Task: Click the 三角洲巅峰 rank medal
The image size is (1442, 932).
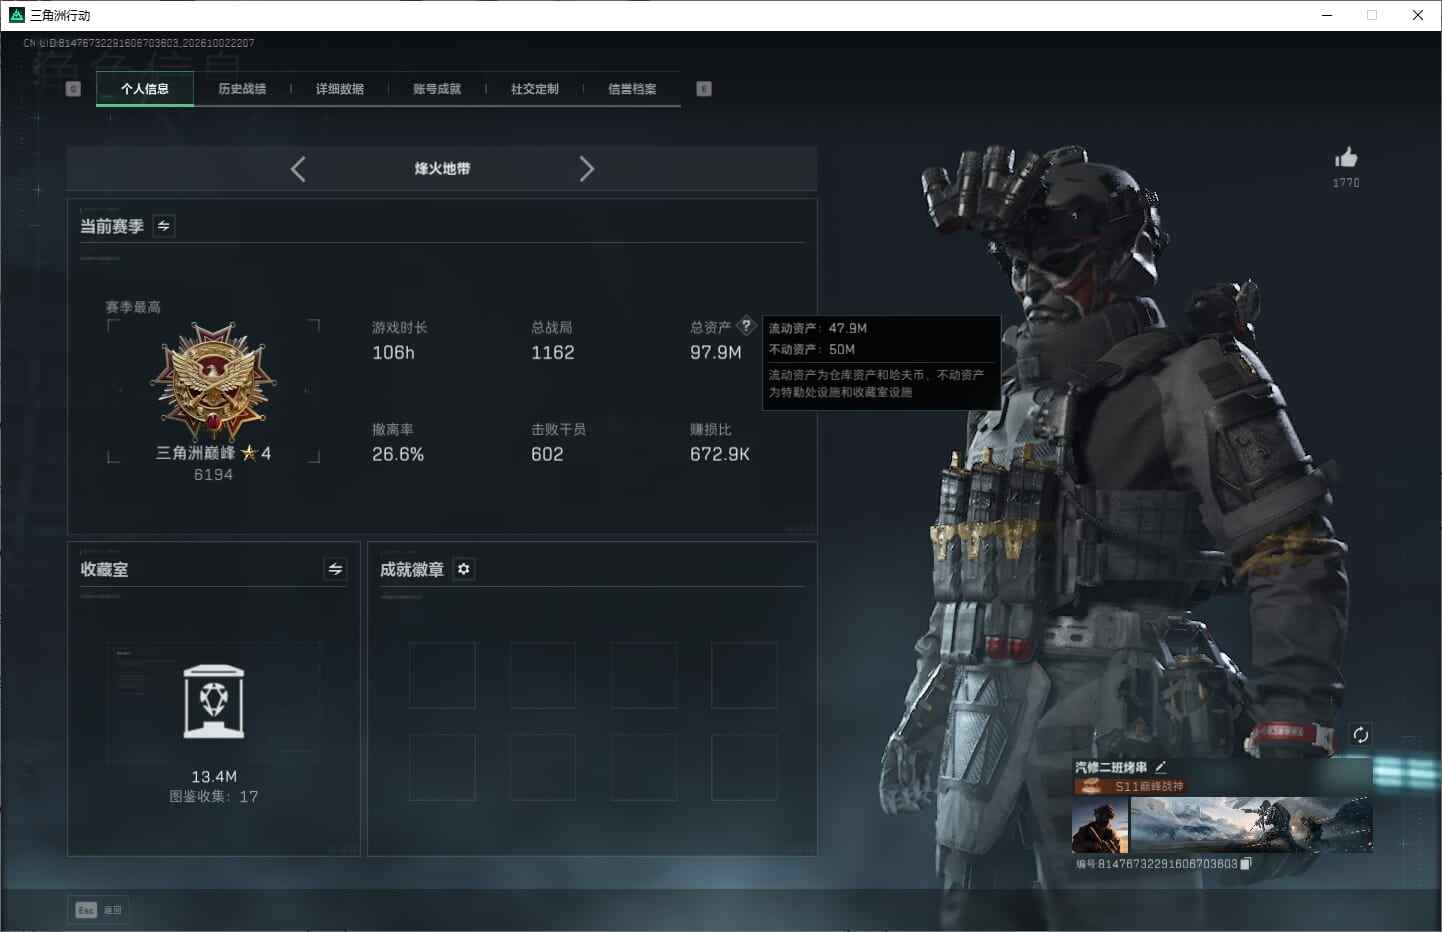Action: tap(213, 382)
